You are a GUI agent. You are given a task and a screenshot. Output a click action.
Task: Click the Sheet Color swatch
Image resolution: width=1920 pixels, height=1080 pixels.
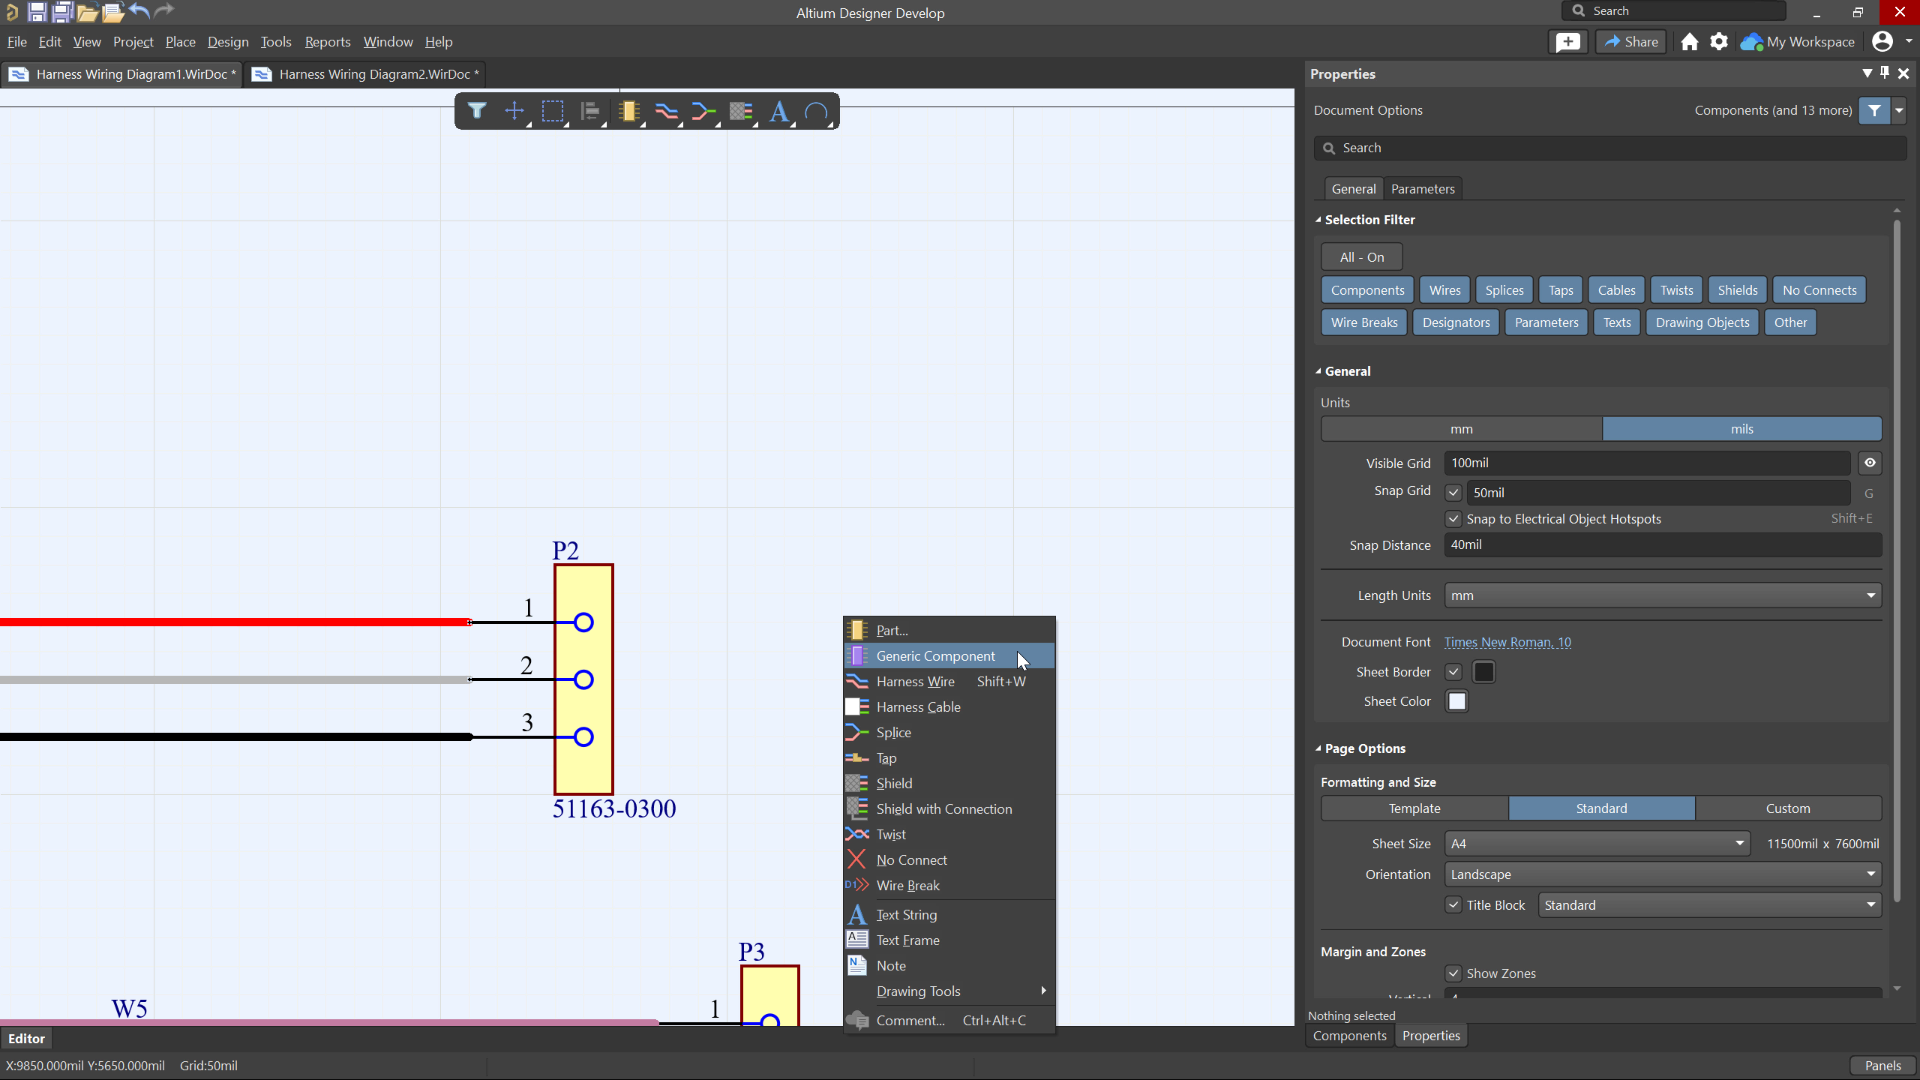tap(1457, 702)
